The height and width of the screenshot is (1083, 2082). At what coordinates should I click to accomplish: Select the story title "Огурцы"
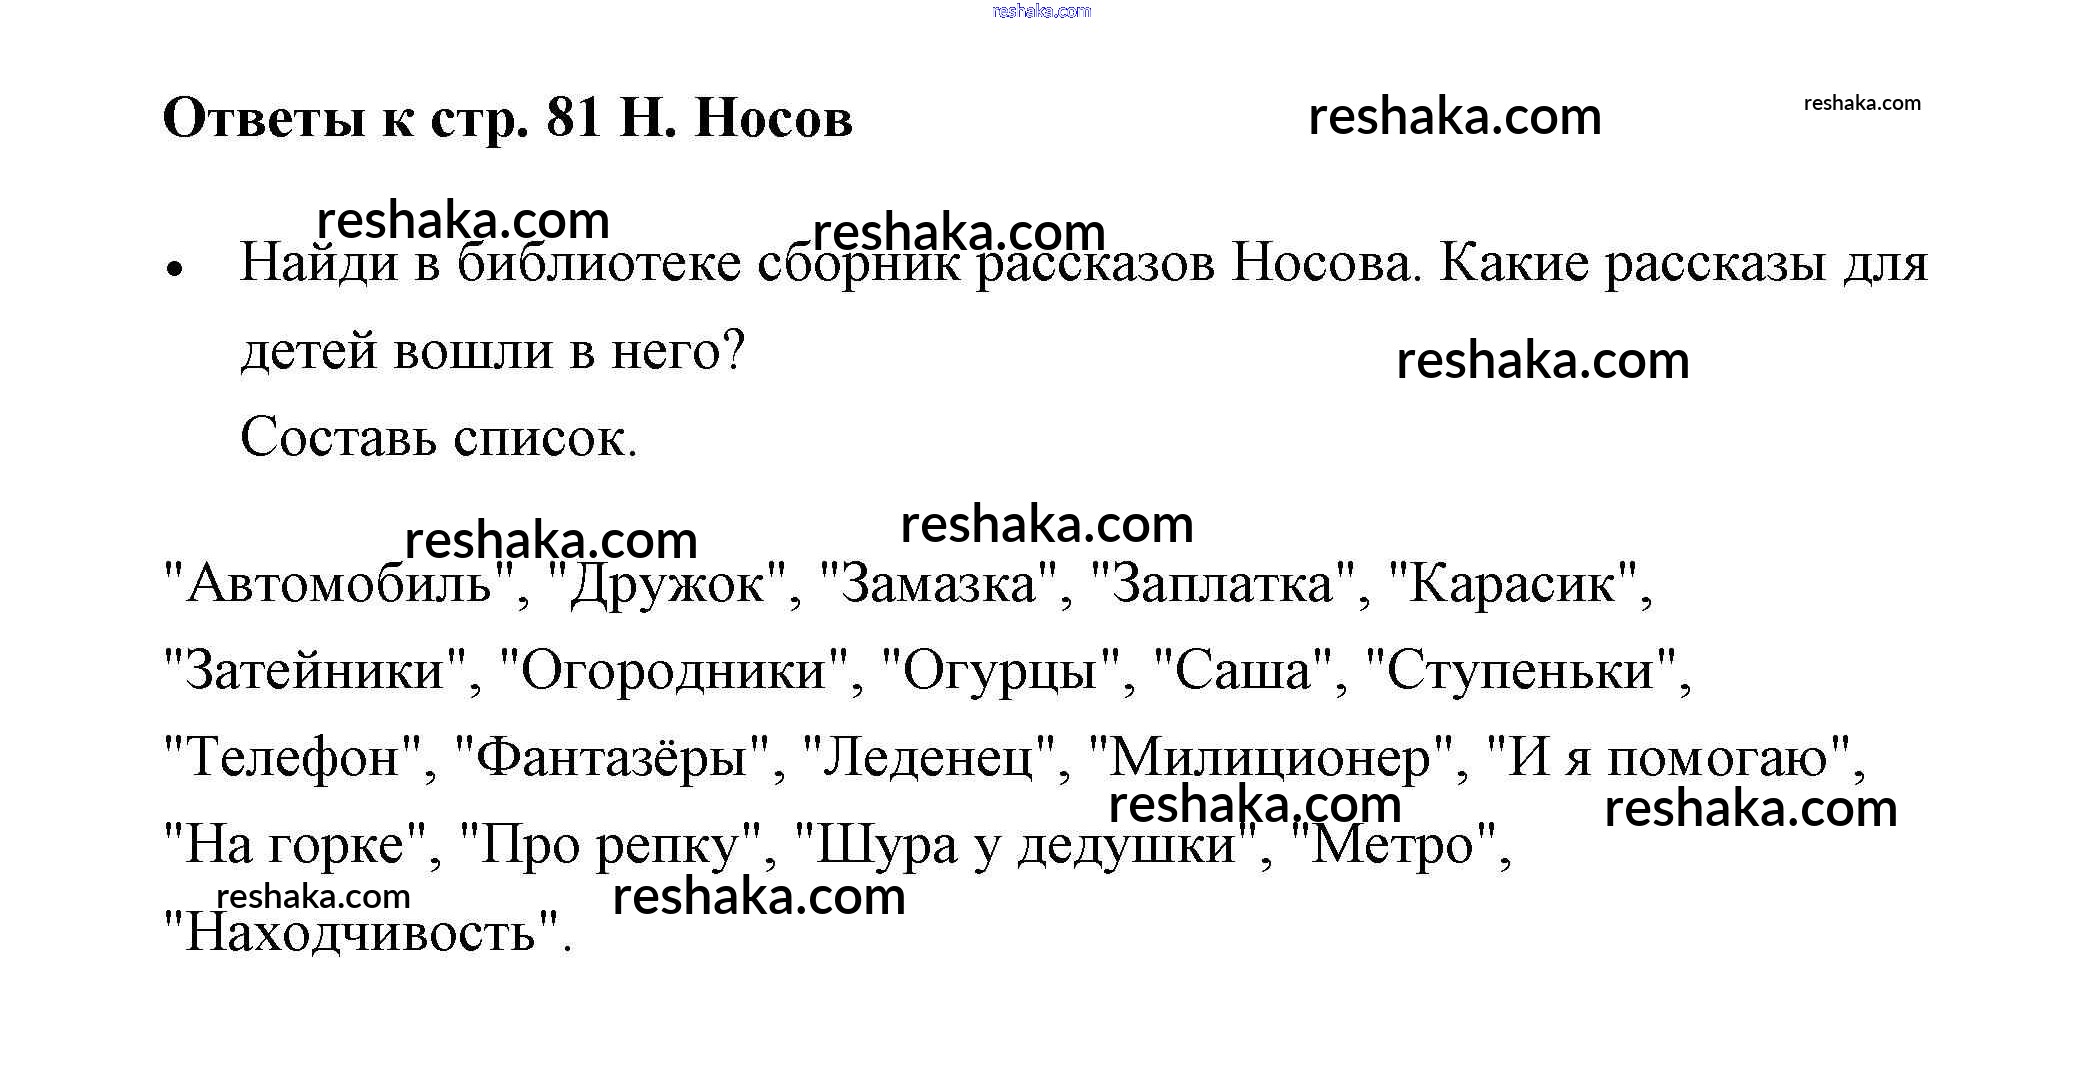[x=1000, y=670]
